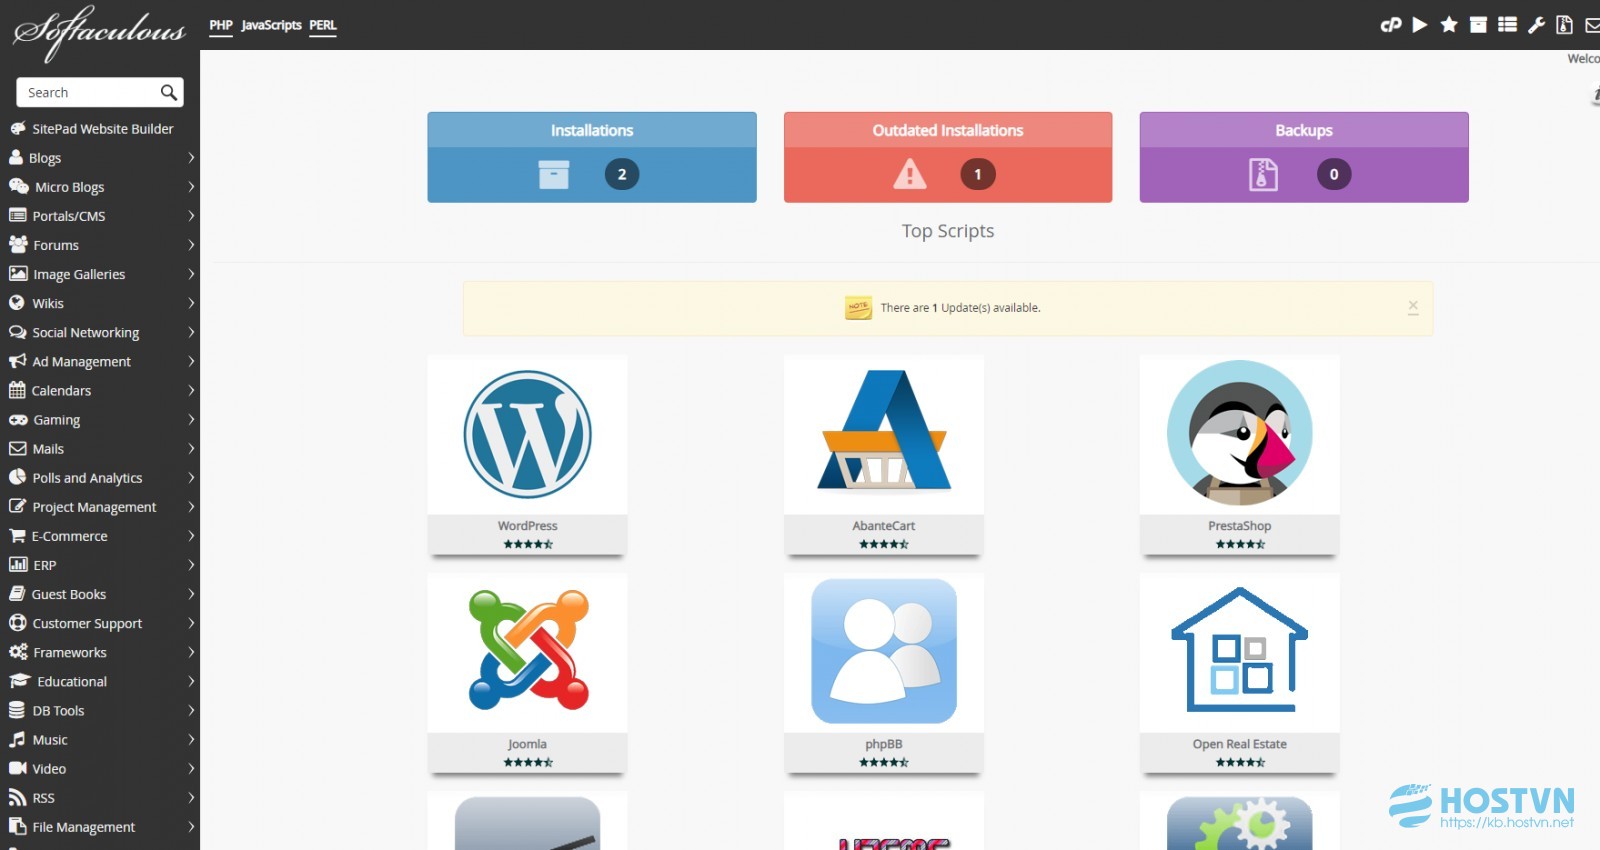Click the note icon in update notice
This screenshot has height=850, width=1600.
pyautogui.click(x=858, y=308)
